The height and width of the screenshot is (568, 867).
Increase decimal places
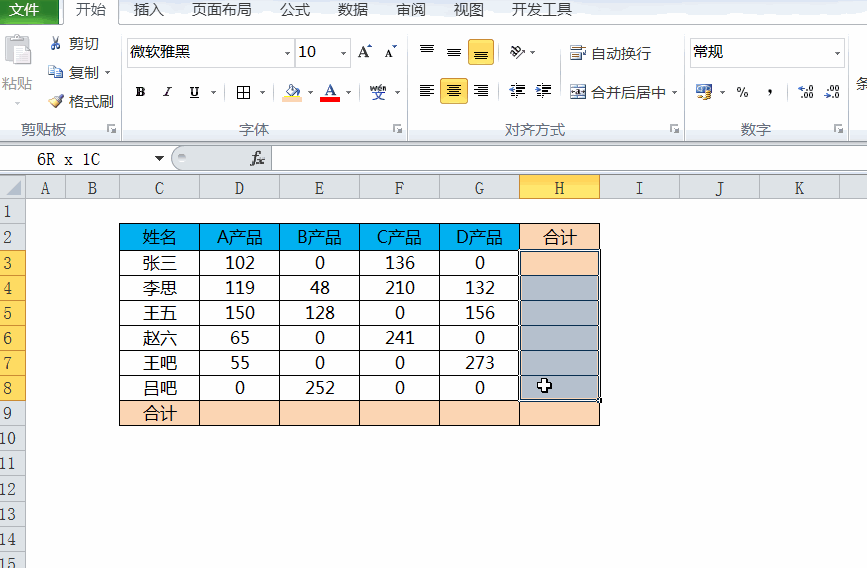click(x=806, y=92)
